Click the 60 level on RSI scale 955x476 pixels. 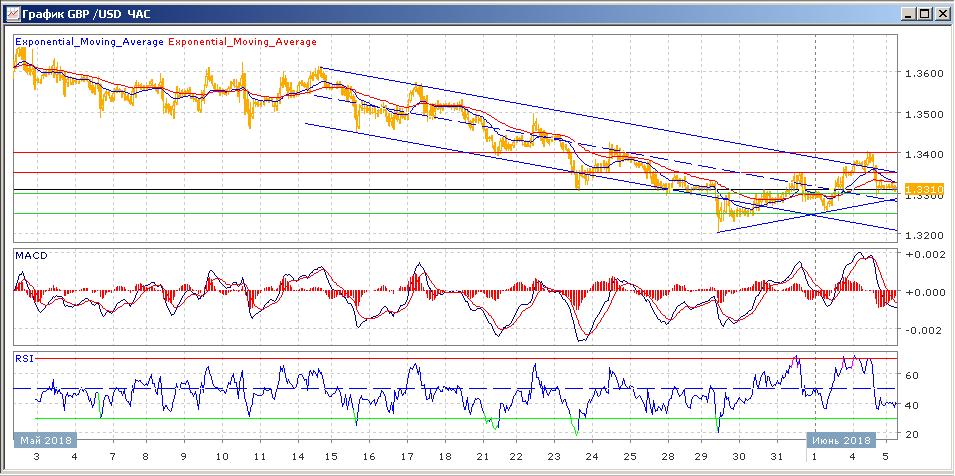(x=912, y=376)
